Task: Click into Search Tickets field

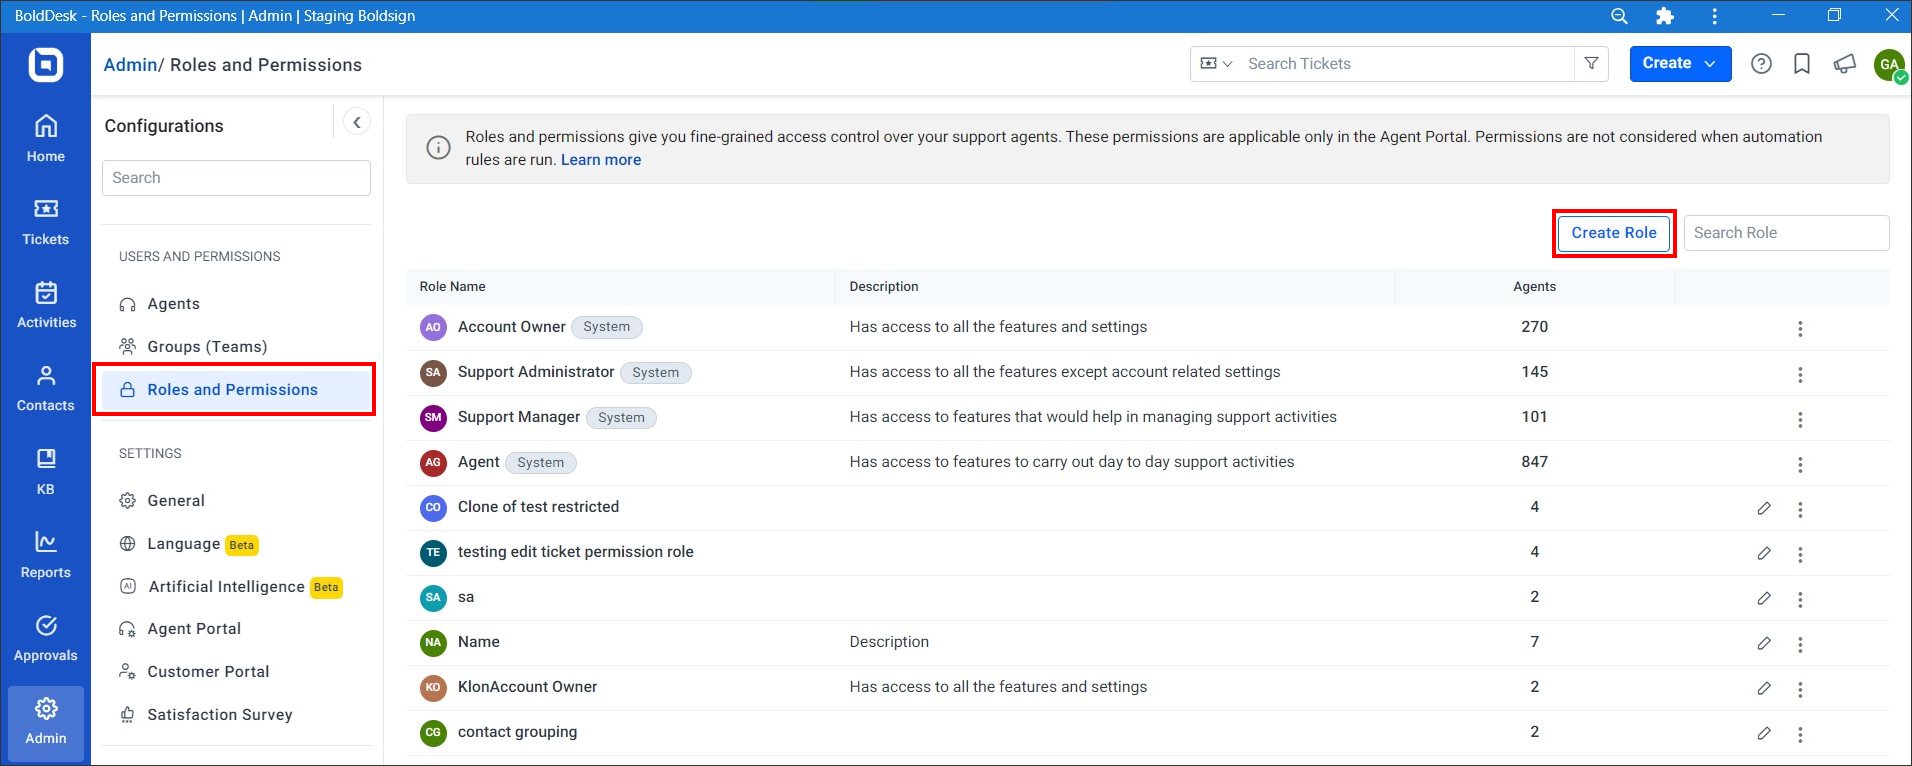Action: click(1405, 63)
